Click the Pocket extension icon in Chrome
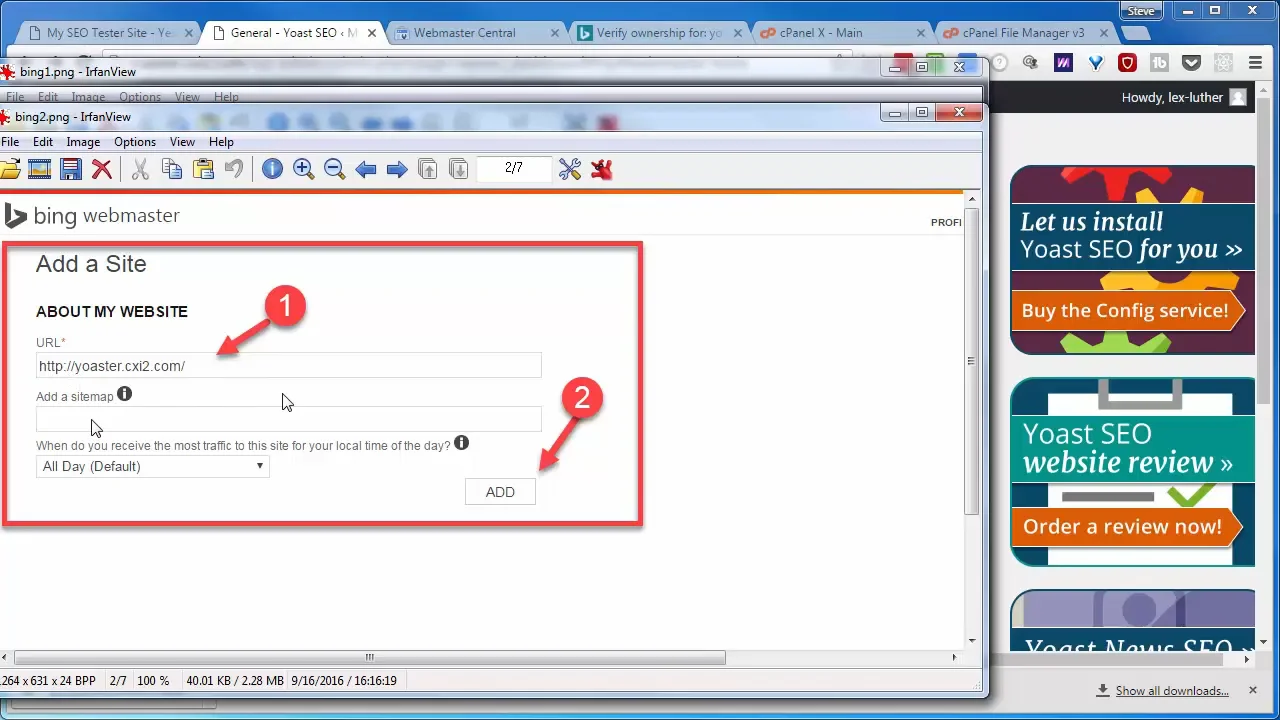The image size is (1280, 720). 1191,63
